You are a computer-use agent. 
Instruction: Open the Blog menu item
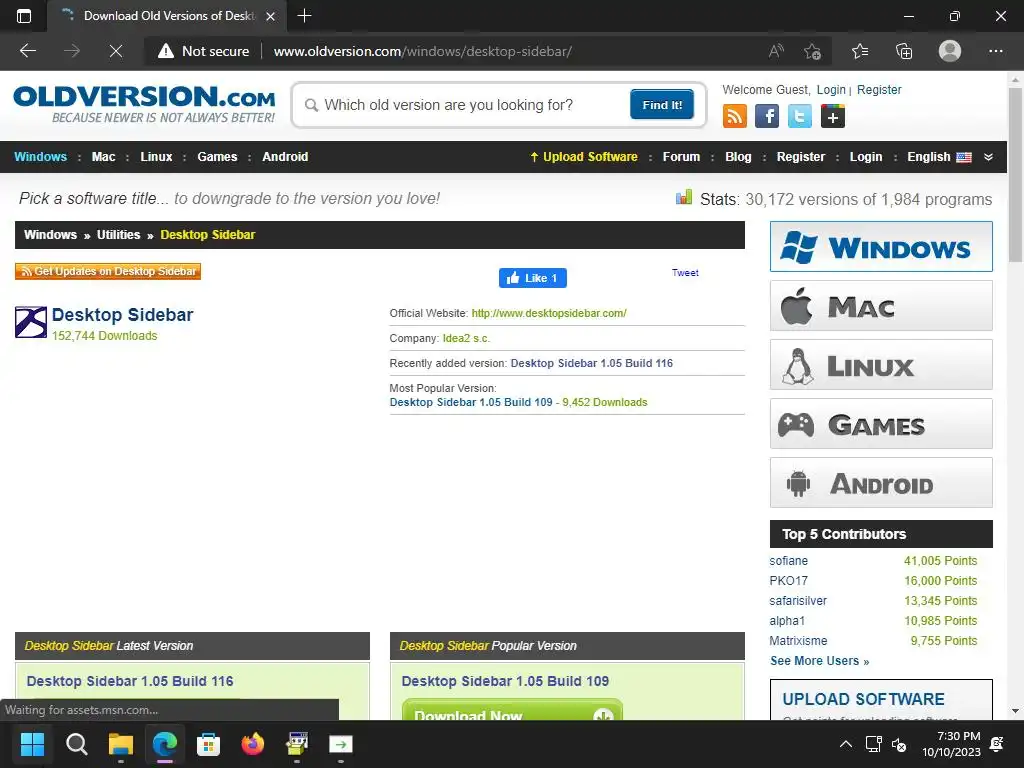tap(738, 157)
